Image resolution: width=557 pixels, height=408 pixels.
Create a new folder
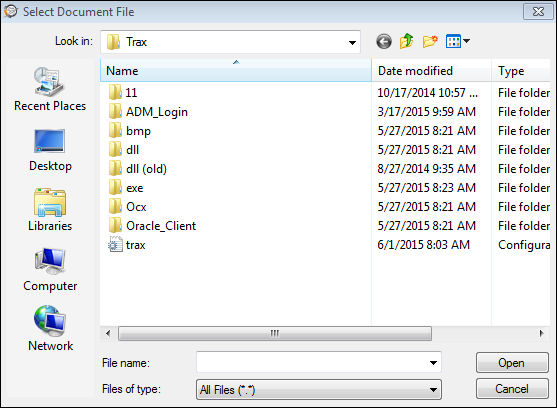[x=430, y=42]
